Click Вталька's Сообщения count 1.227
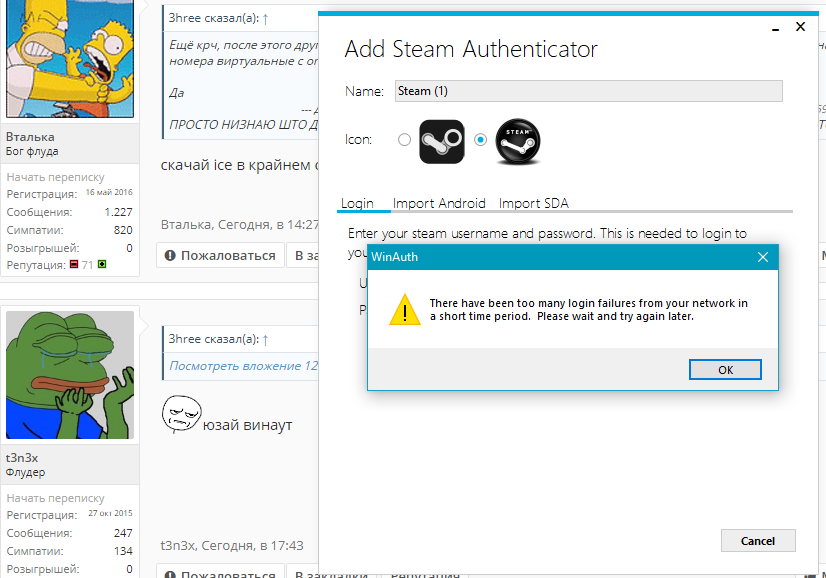Viewport: 826px width, 578px height. pyautogui.click(x=119, y=212)
